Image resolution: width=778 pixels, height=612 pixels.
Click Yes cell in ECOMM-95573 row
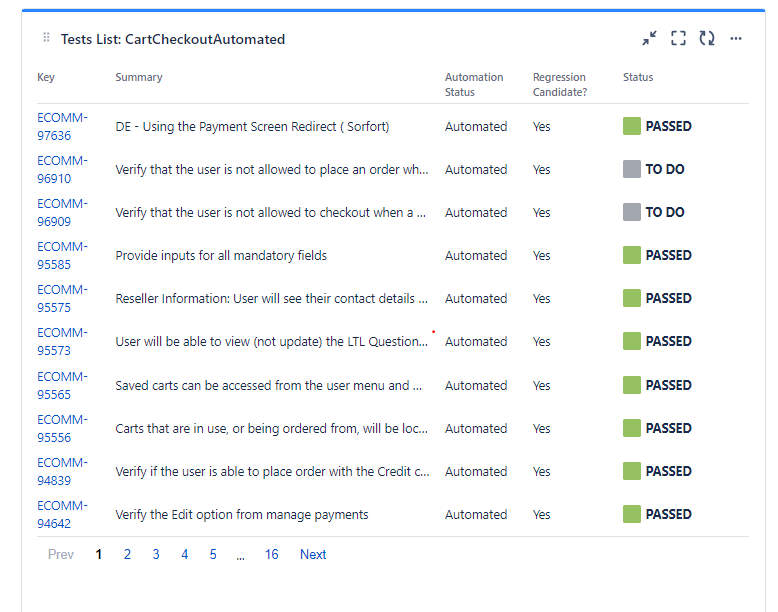pos(541,341)
